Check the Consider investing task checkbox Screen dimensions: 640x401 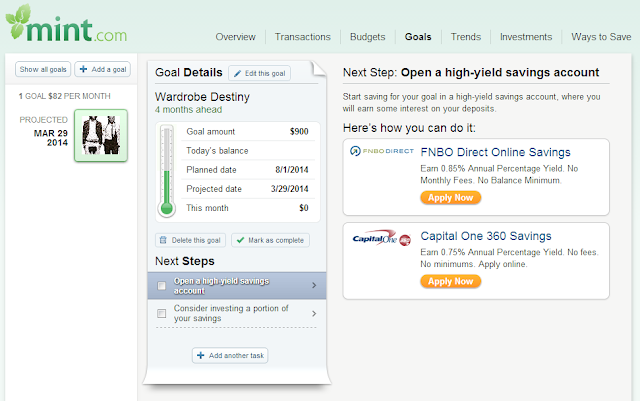pyautogui.click(x=162, y=313)
